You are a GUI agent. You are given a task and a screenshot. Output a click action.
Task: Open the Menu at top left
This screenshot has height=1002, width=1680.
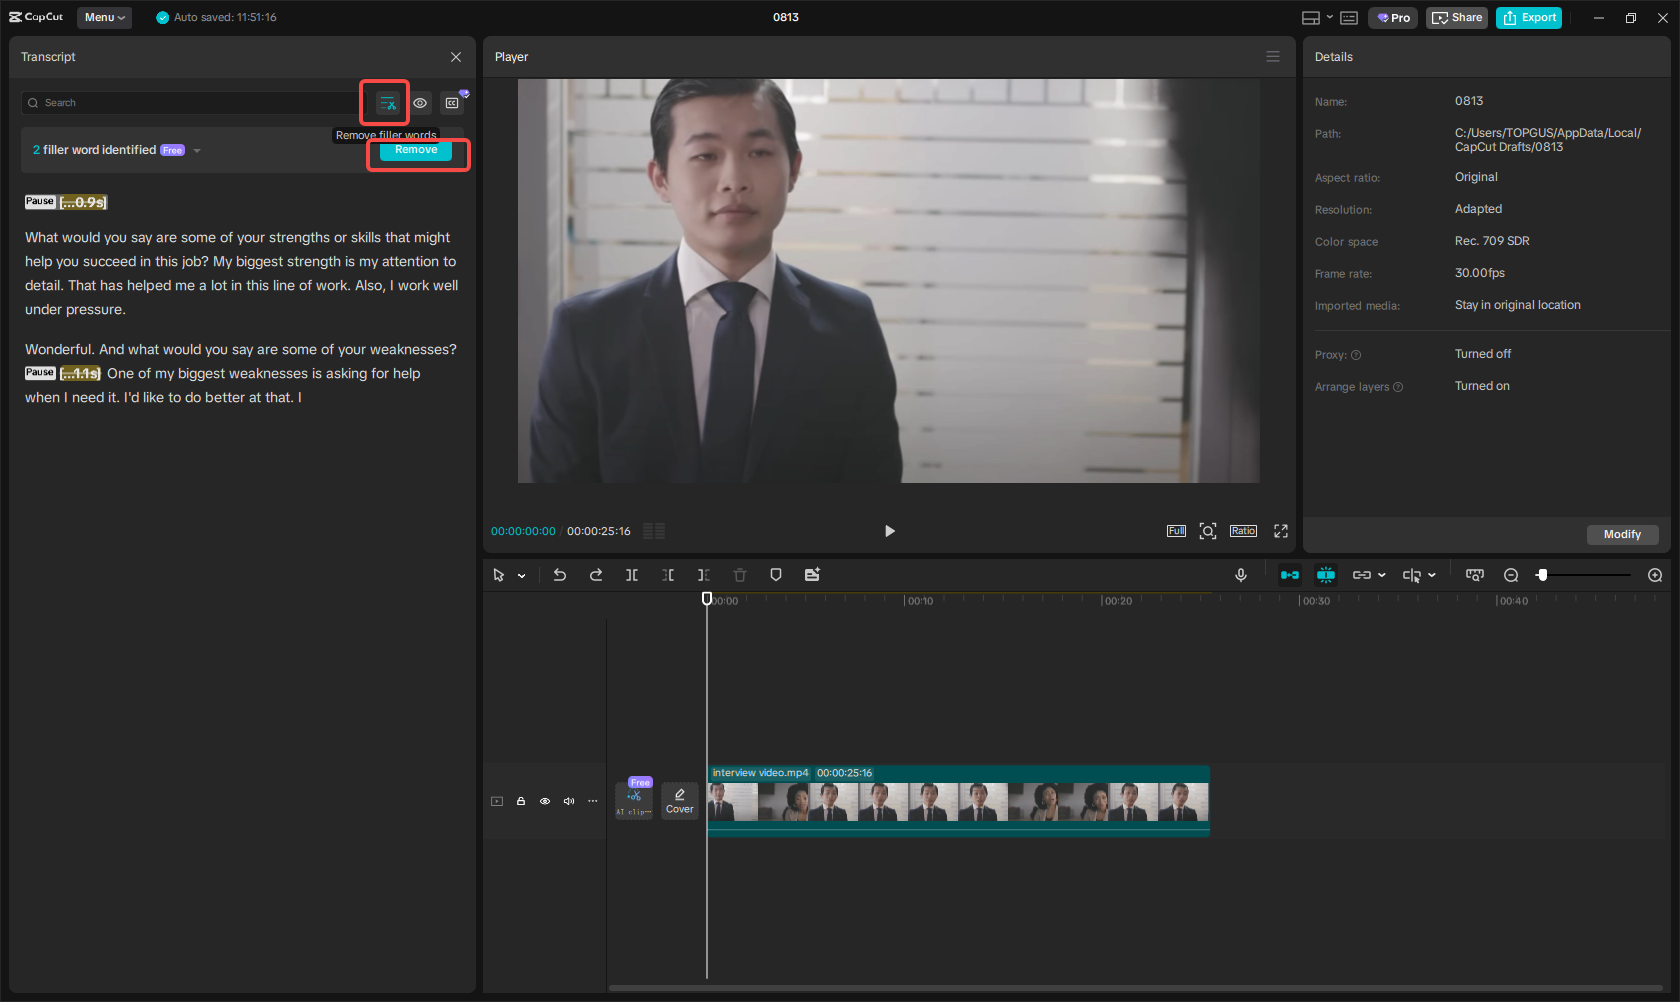(x=104, y=17)
